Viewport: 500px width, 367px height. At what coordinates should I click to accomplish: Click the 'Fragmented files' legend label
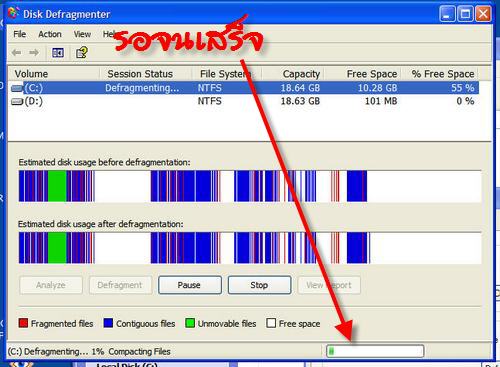point(62,324)
